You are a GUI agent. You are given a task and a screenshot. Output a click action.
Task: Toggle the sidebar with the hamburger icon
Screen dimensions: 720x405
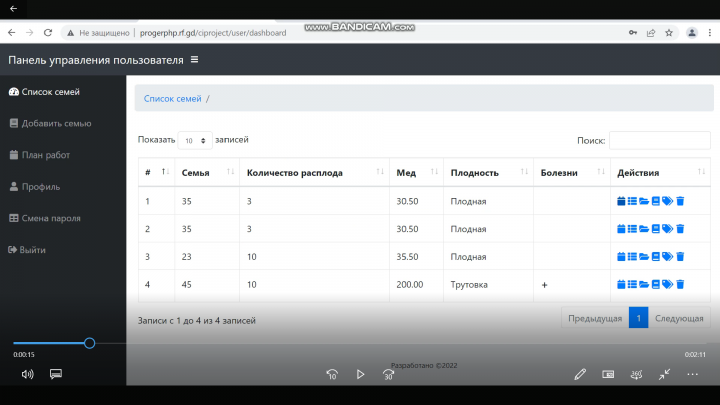pos(194,60)
